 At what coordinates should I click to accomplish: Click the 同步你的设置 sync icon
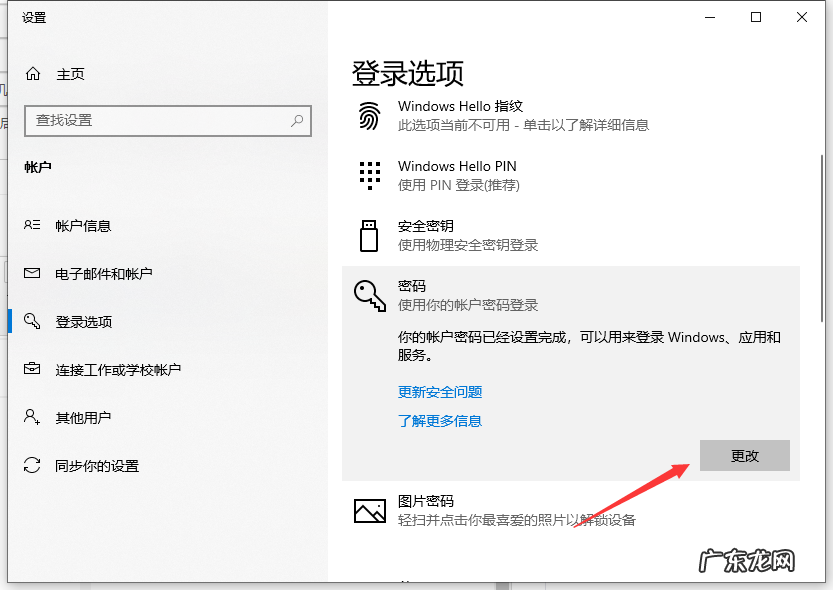31,464
